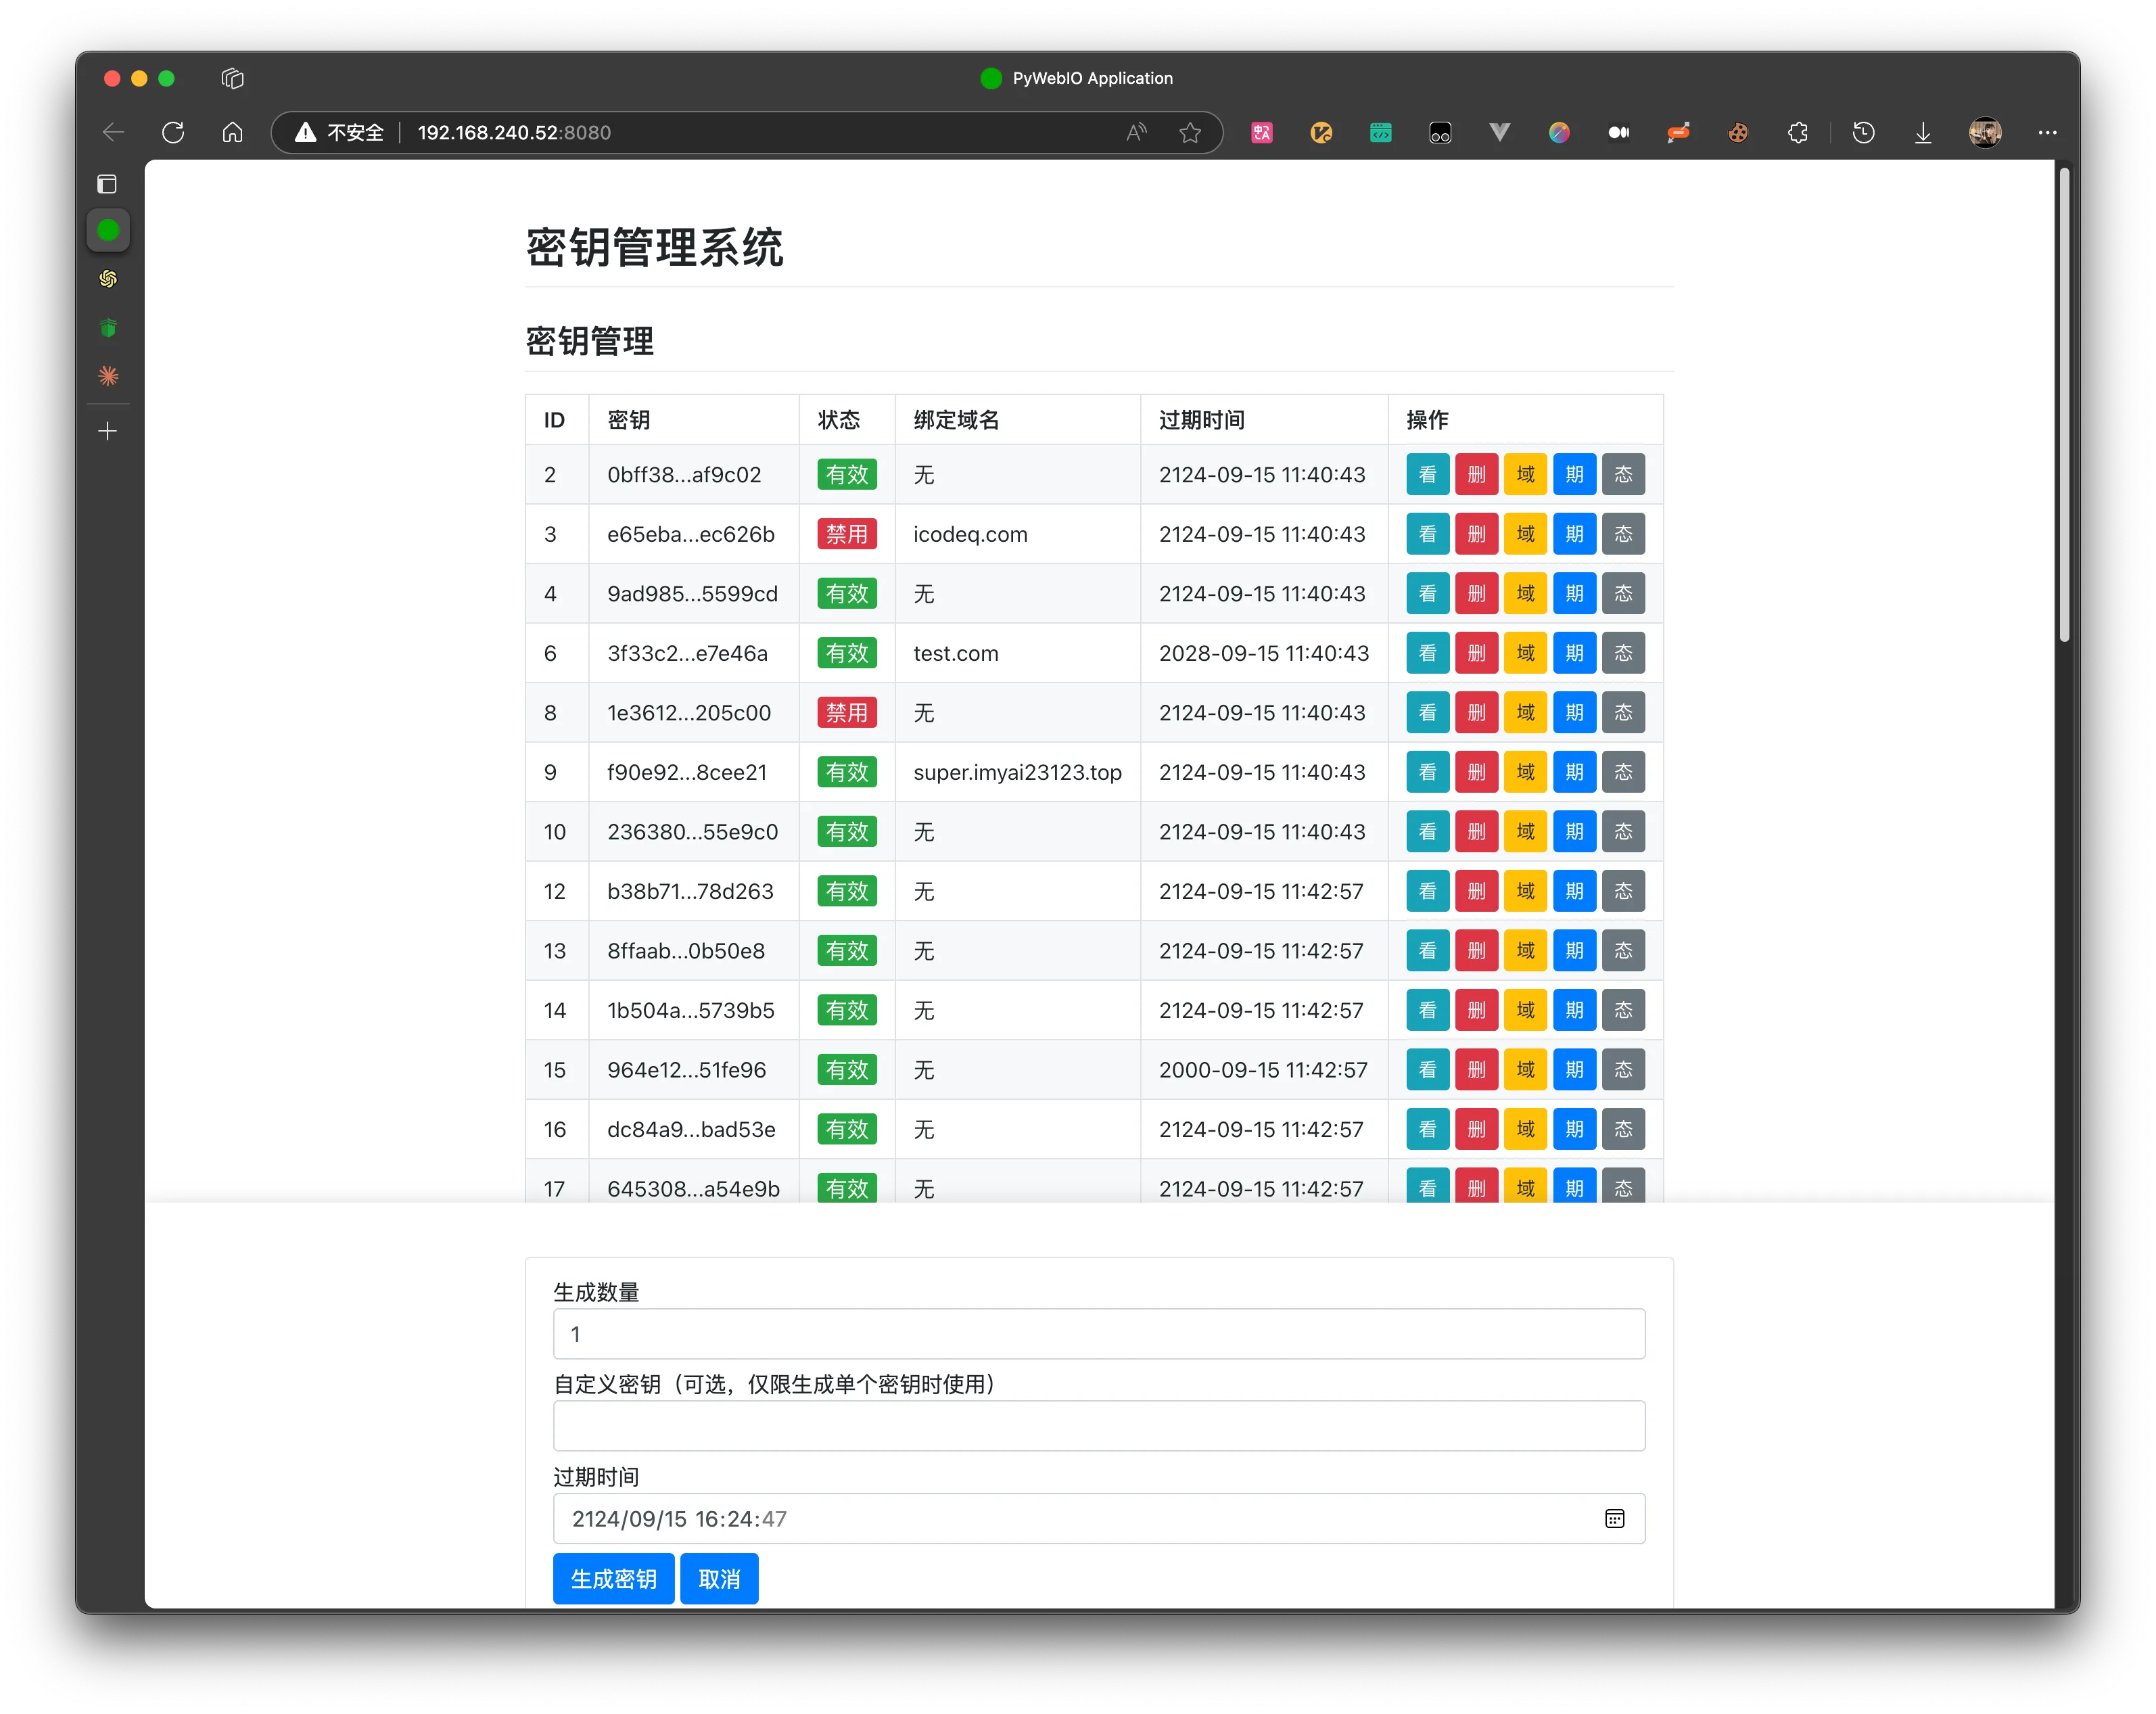
Task: Open the orange-red swoosh extension icon
Action: pos(1678,132)
